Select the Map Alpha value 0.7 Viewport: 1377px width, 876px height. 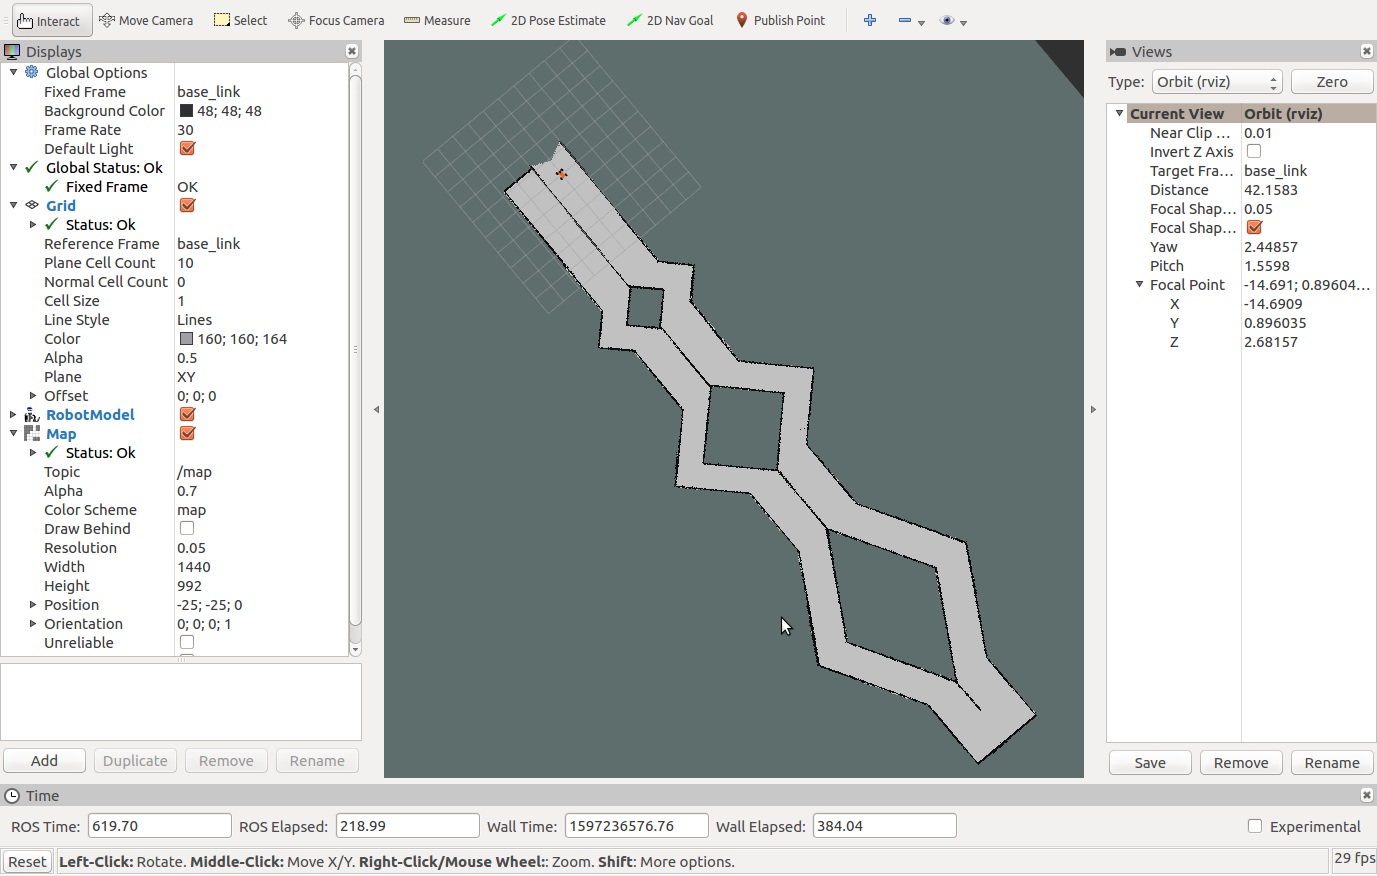click(187, 490)
